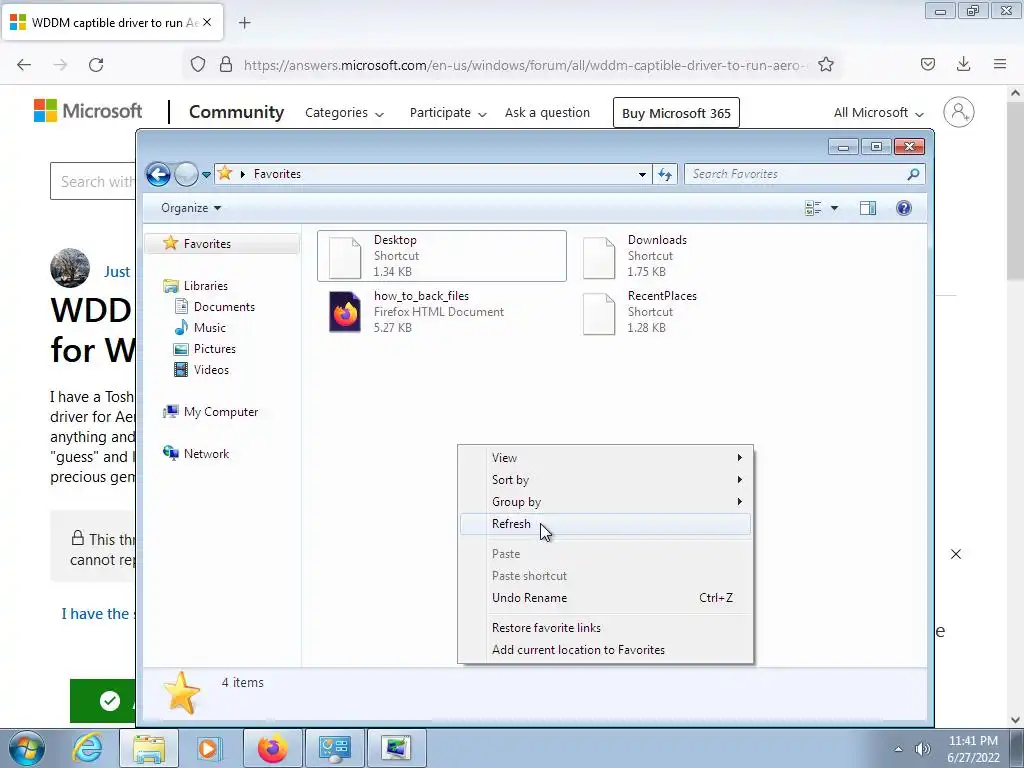Click the search magnifier icon in Explorer
This screenshot has width=1024, height=768.
pos(913,174)
